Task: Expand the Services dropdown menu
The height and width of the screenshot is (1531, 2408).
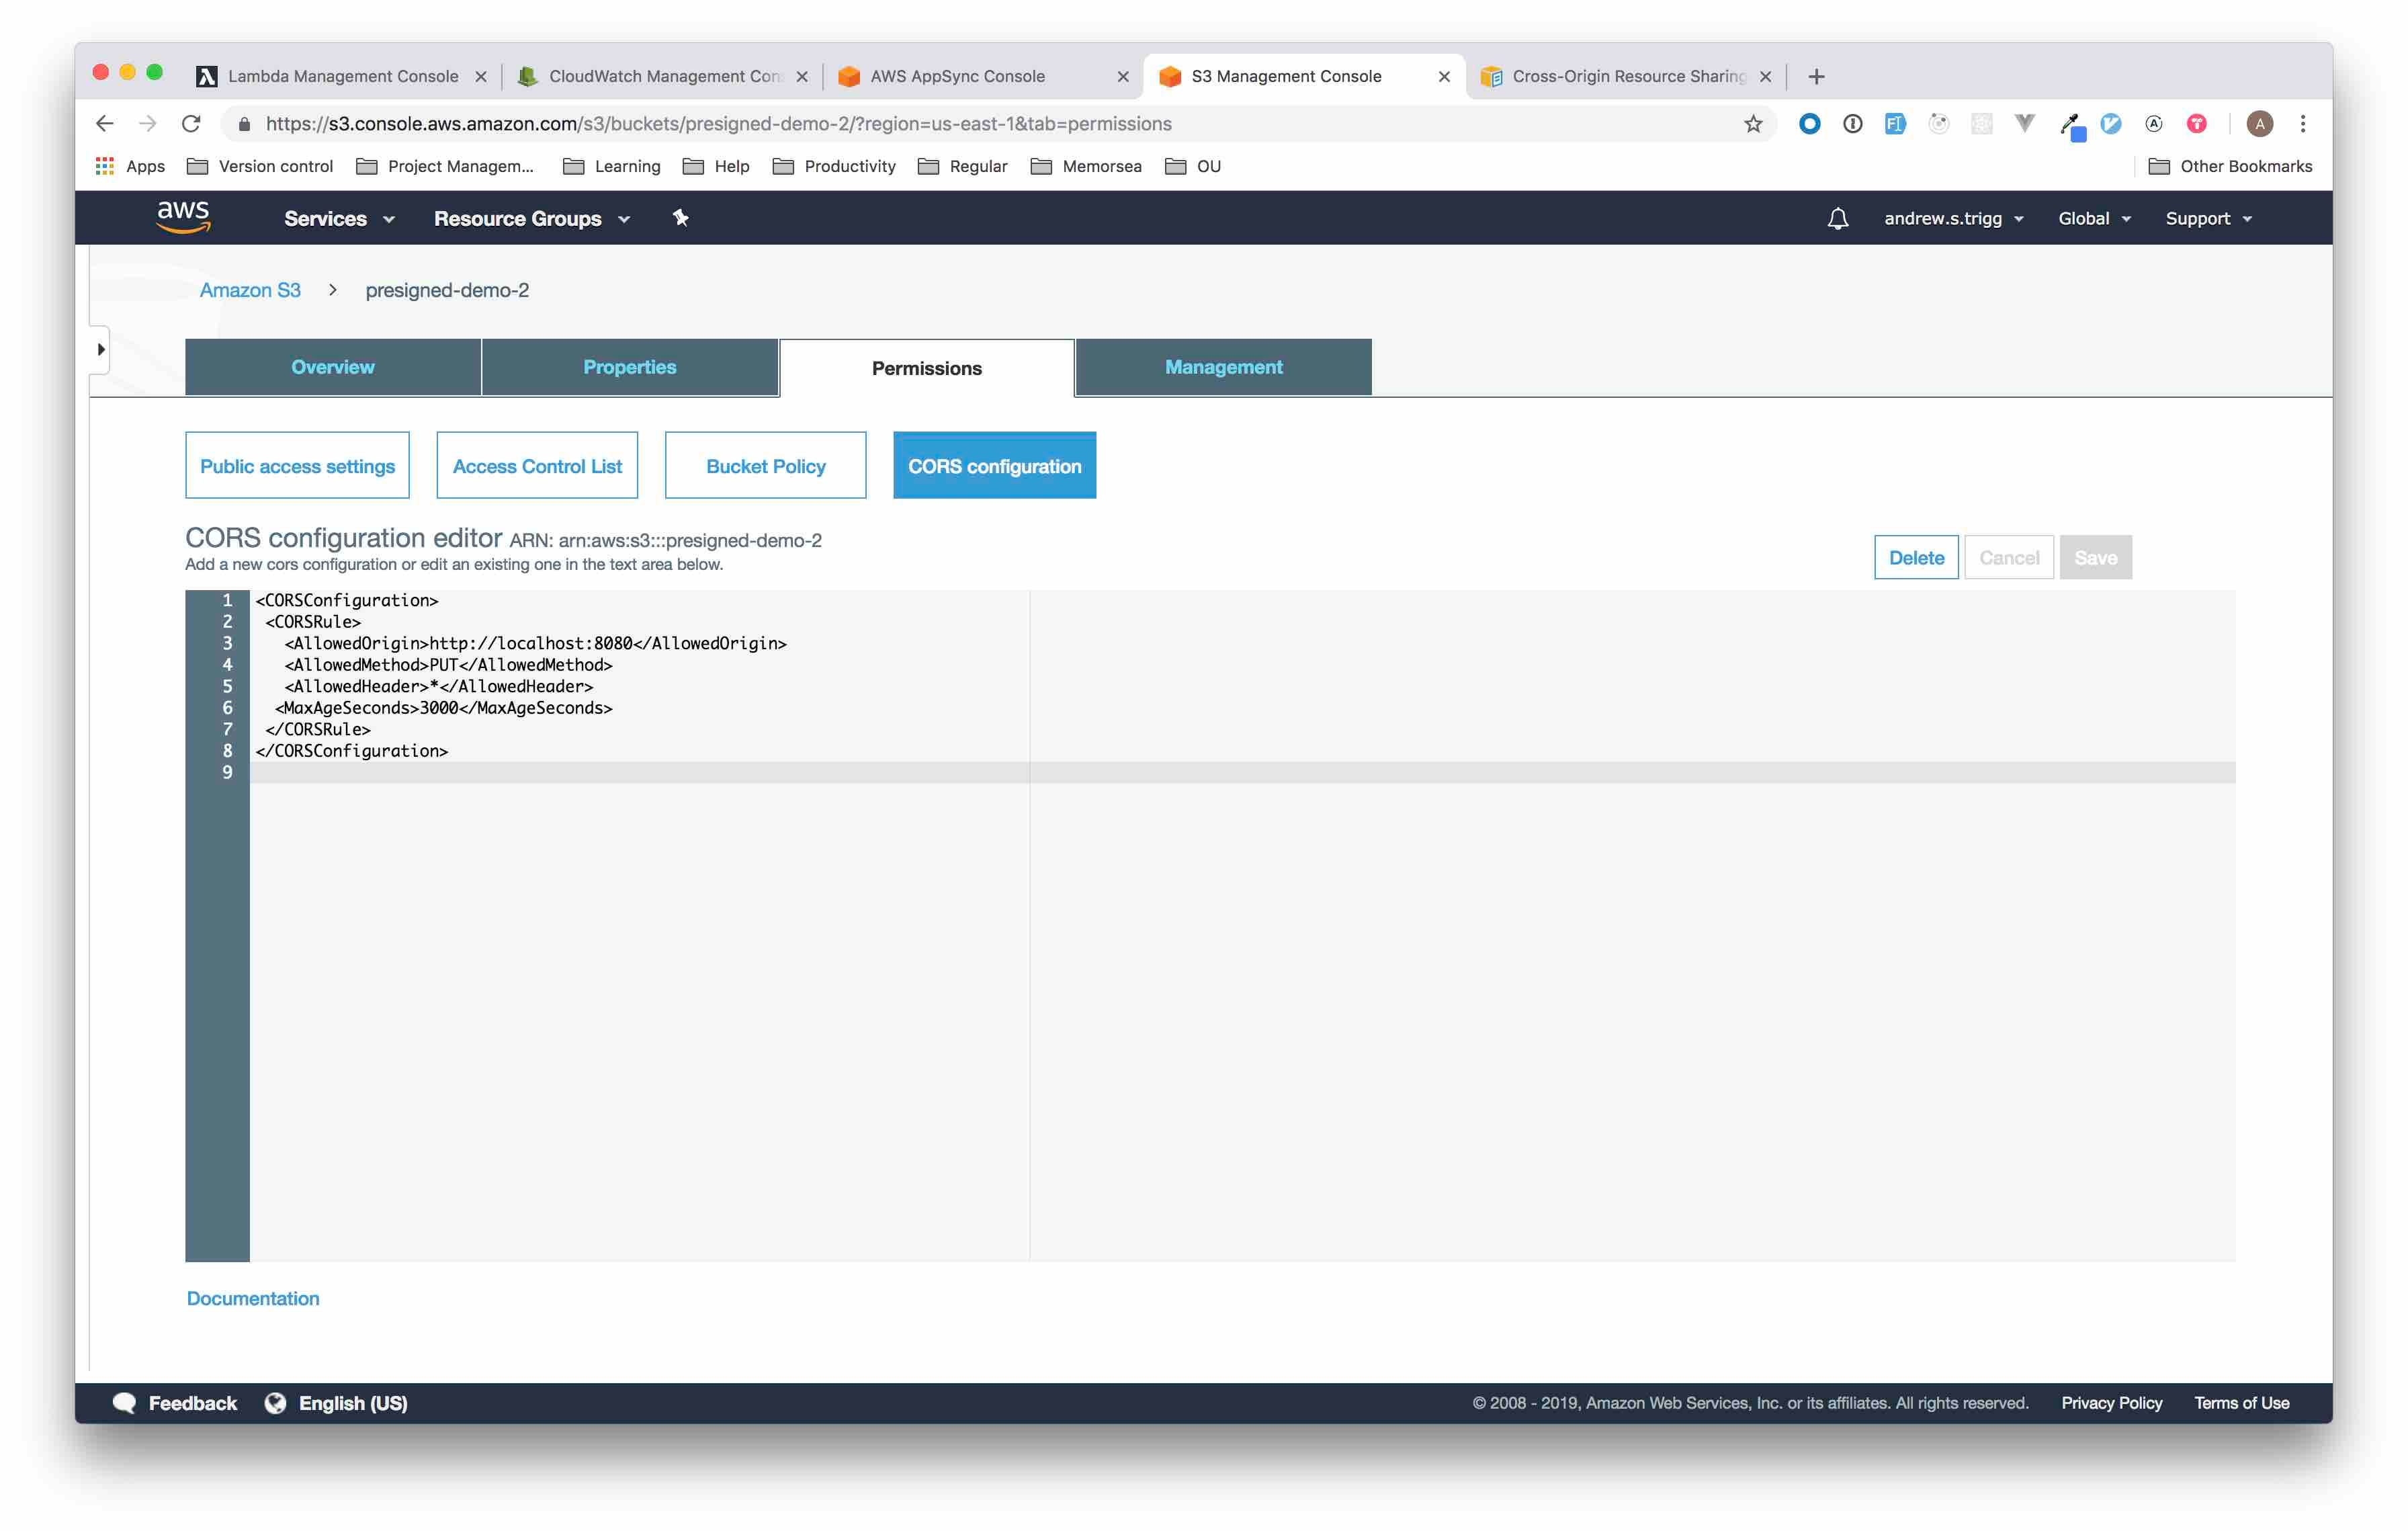Action: coord(339,218)
